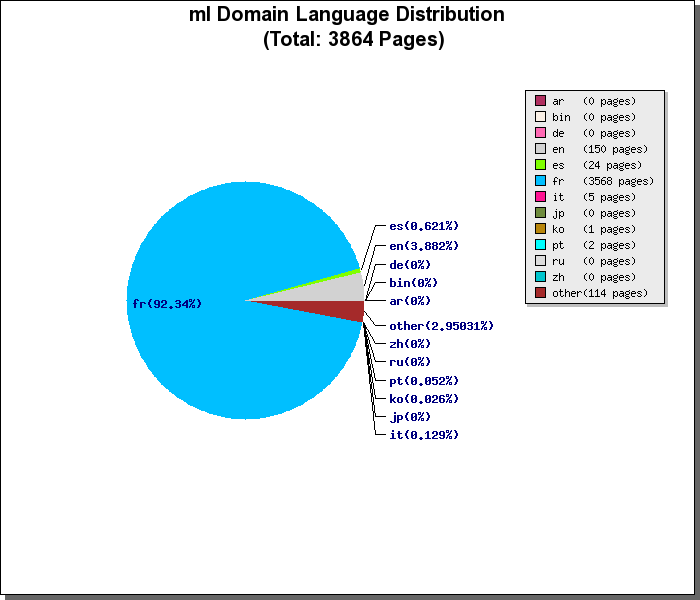
Task: Click the fr legend blue swatch
Action: pyautogui.click(x=540, y=181)
